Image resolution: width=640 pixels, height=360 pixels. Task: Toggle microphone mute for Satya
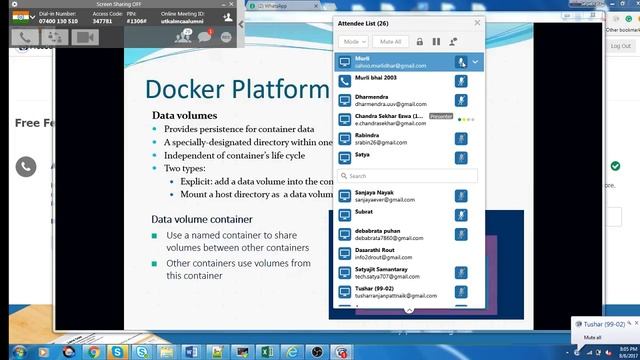(461, 158)
